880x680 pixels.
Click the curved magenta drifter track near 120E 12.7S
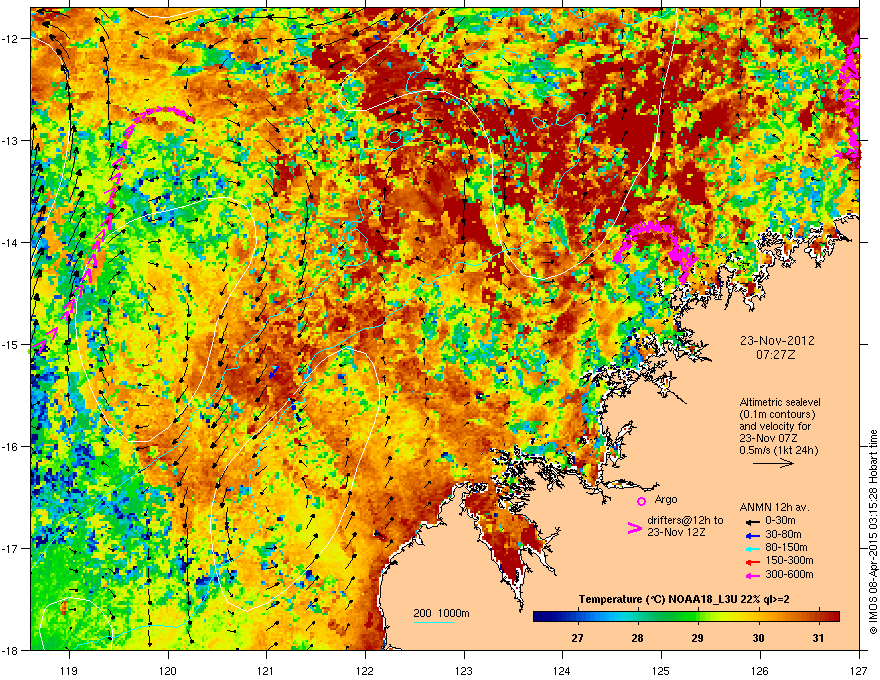tap(163, 112)
